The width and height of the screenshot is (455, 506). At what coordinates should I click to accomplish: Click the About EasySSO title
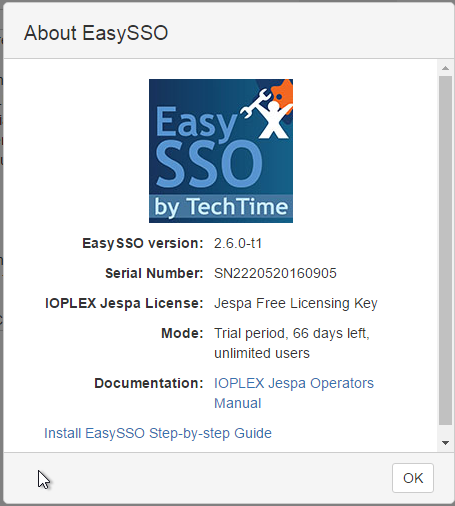coord(96,33)
